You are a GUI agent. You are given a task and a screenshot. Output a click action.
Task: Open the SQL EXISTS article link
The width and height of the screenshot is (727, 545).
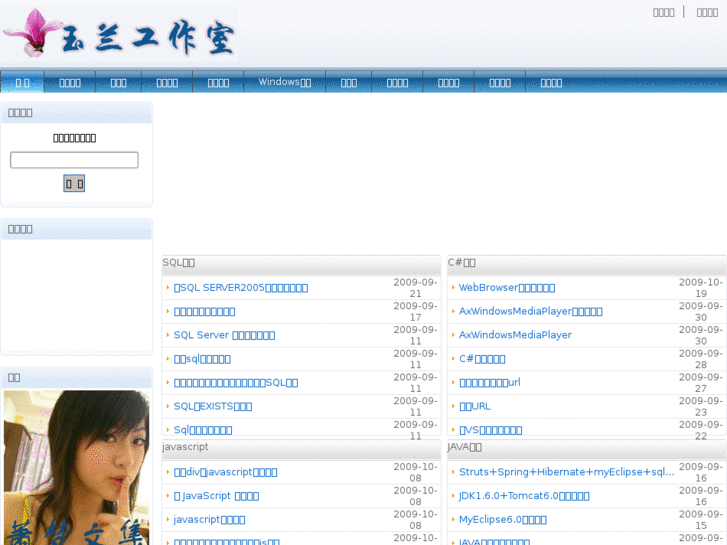tap(213, 406)
